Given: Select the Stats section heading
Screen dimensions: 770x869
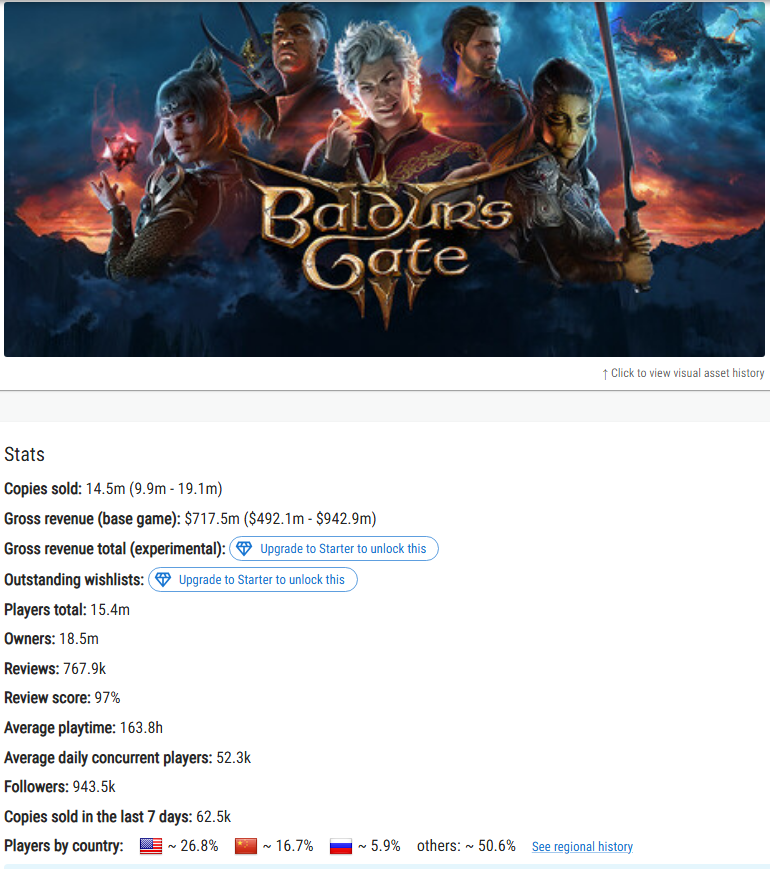Looking at the screenshot, I should [x=24, y=454].
